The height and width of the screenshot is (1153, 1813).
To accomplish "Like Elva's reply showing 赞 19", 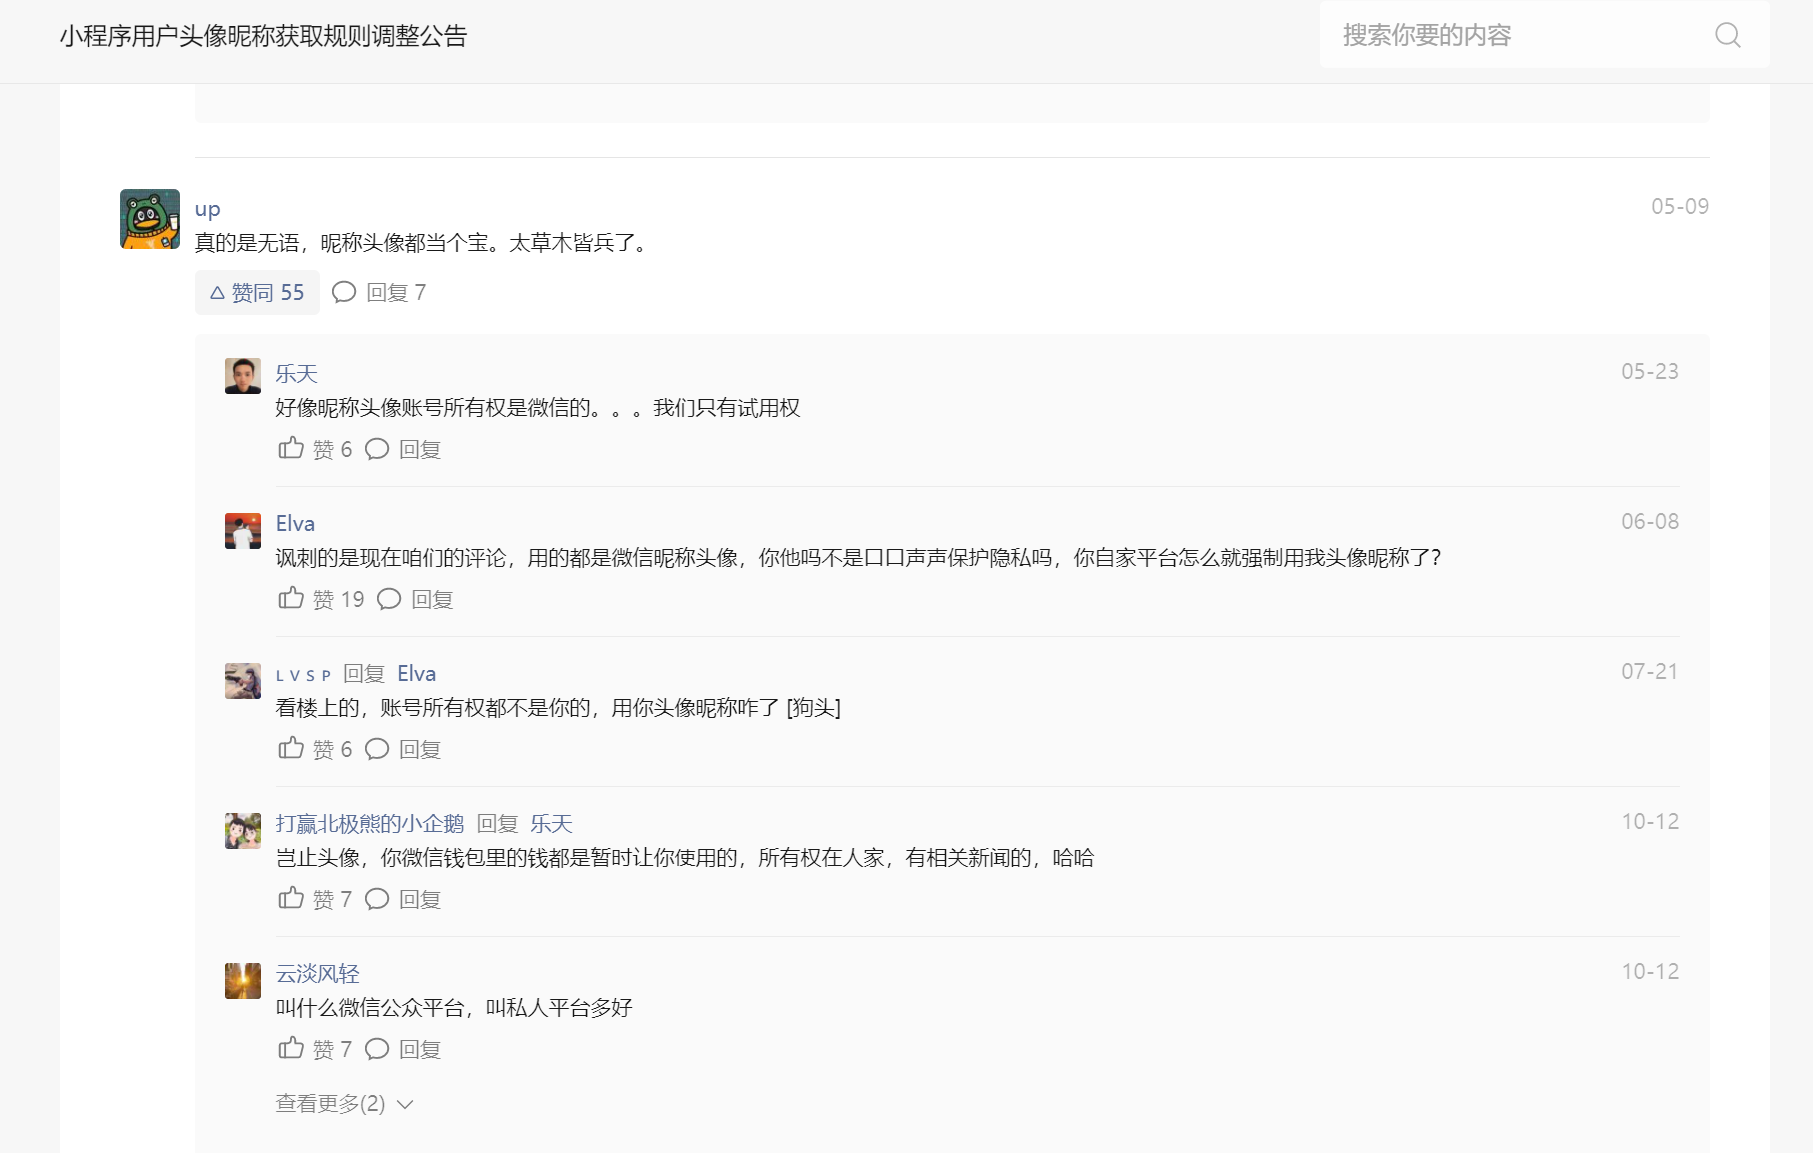I will click(x=291, y=598).
